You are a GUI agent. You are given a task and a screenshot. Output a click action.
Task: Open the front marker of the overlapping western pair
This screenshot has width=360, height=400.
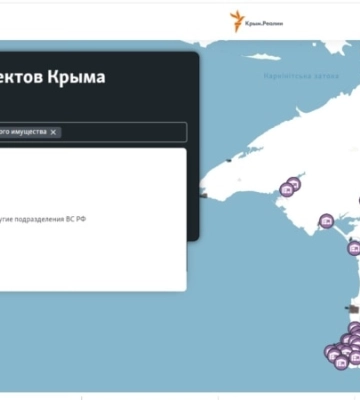point(286,190)
